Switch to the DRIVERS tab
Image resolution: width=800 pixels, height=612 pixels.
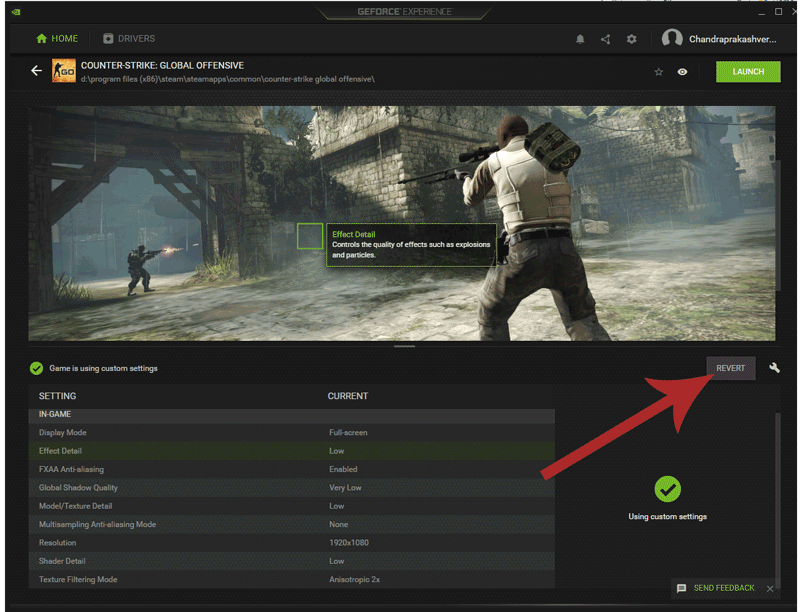pos(129,39)
